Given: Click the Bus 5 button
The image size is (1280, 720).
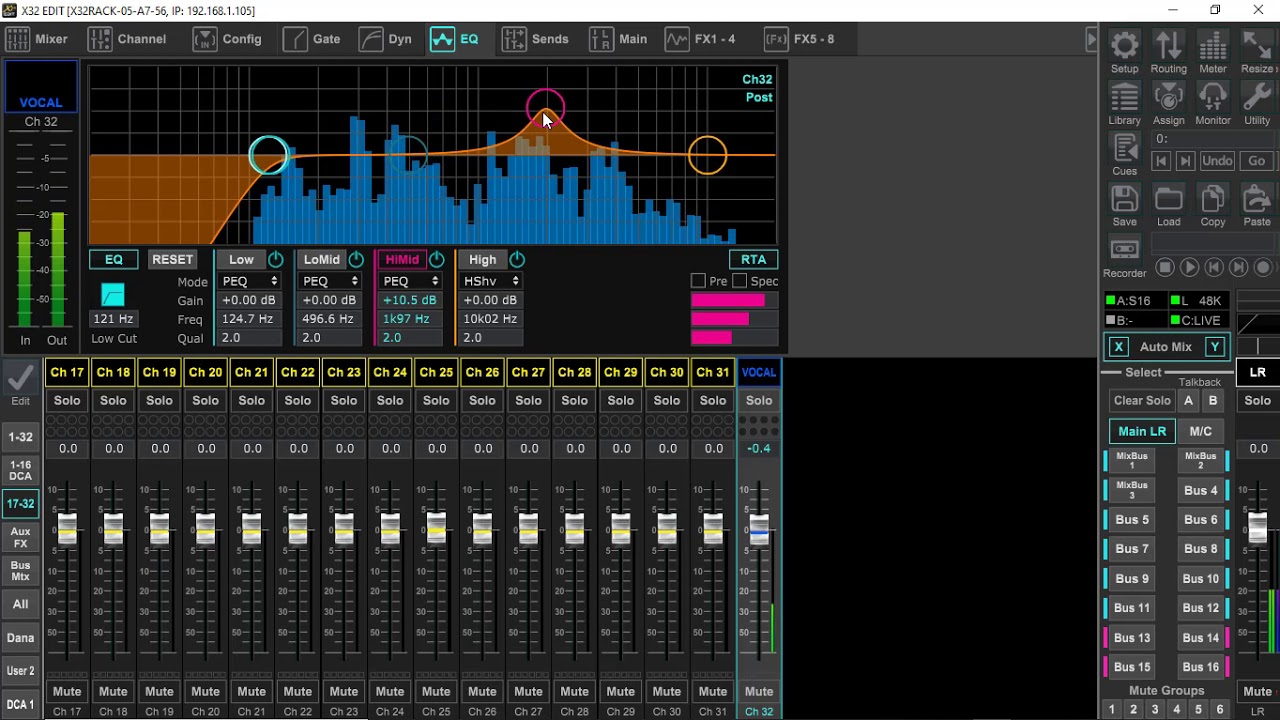Looking at the screenshot, I should tap(1132, 519).
